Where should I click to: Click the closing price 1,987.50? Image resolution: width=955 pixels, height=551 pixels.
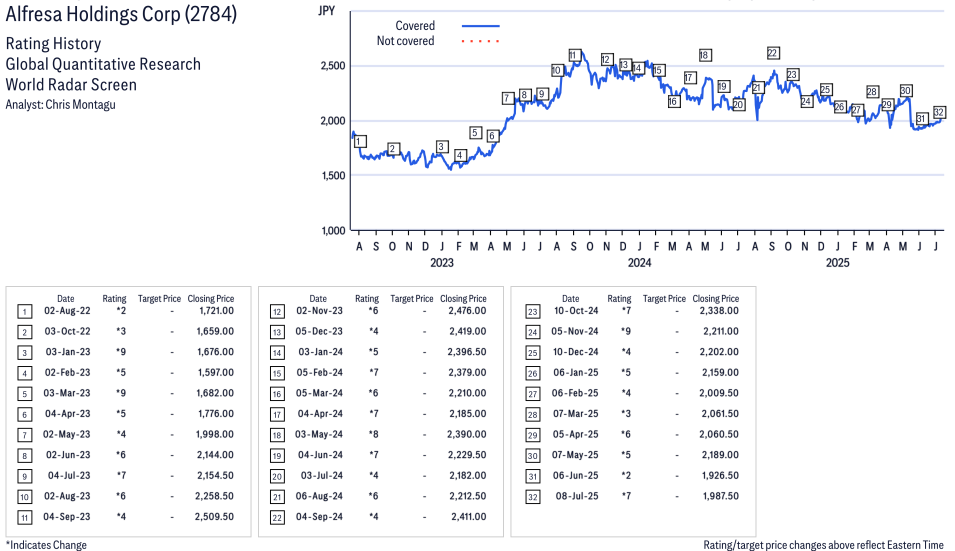[x=721, y=496]
